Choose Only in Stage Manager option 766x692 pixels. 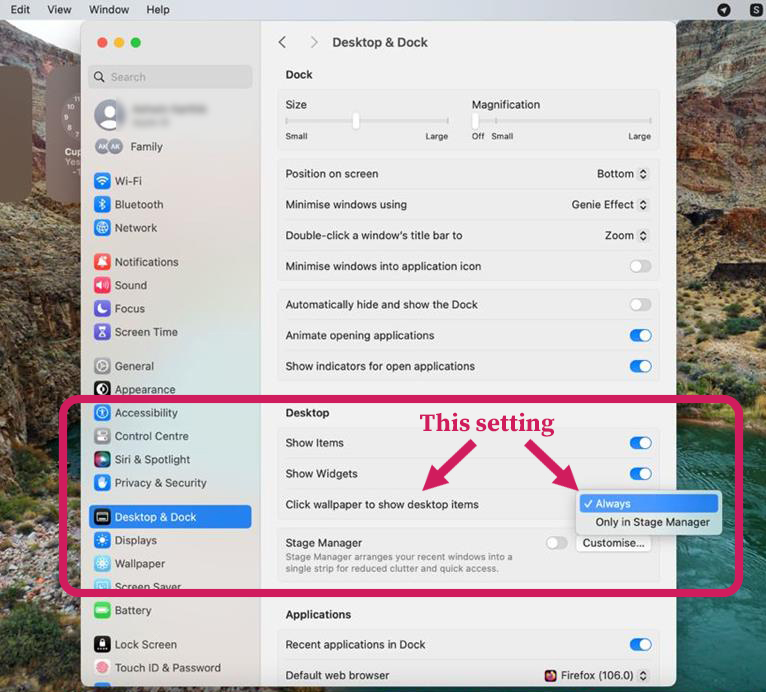[648, 522]
